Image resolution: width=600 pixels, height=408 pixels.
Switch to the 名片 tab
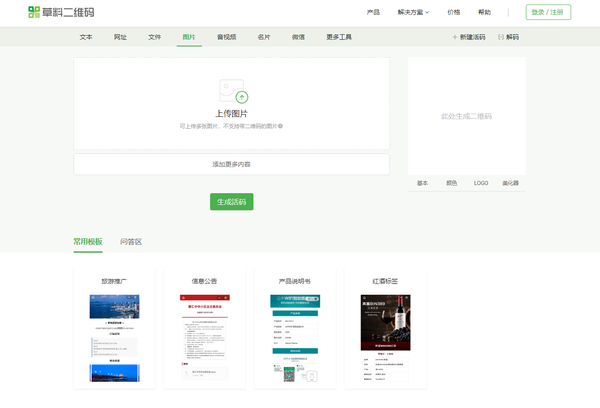coord(264,37)
